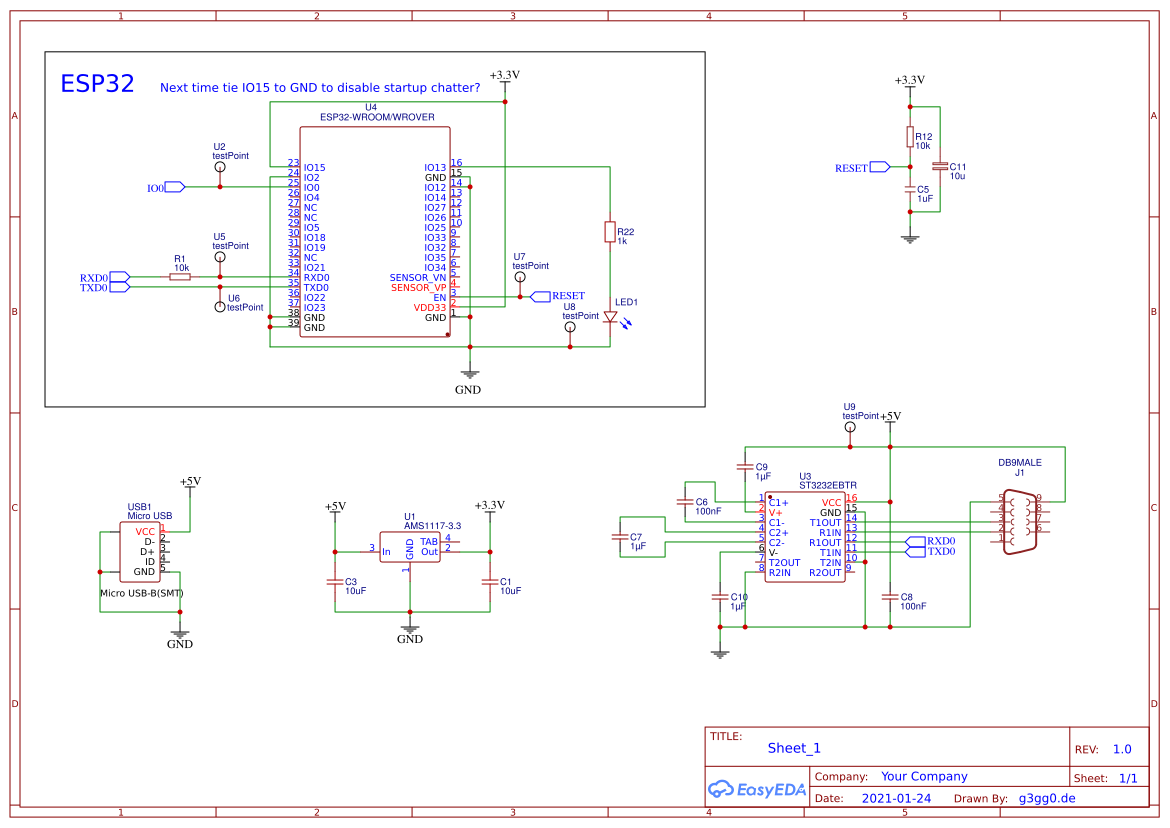Select the U8 testPoint circle near EN pin
1170x828 pixels.
pyautogui.click(x=568, y=324)
